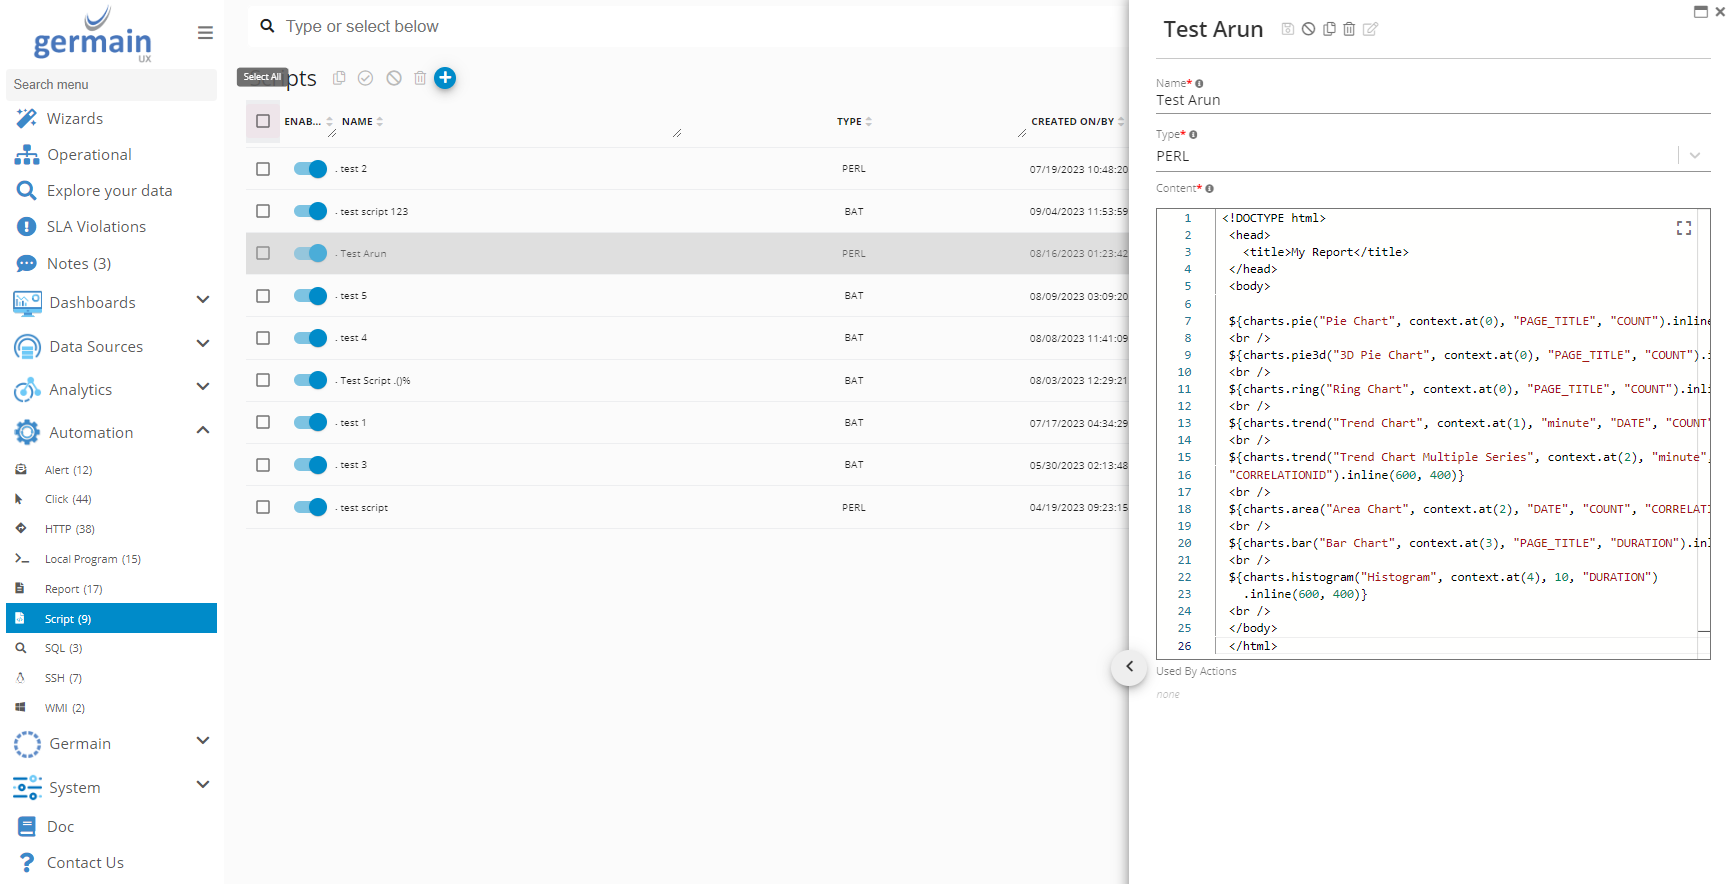The width and height of the screenshot is (1732, 884).
Task: Collapse the detail panel with the arrow button
Action: (x=1129, y=667)
